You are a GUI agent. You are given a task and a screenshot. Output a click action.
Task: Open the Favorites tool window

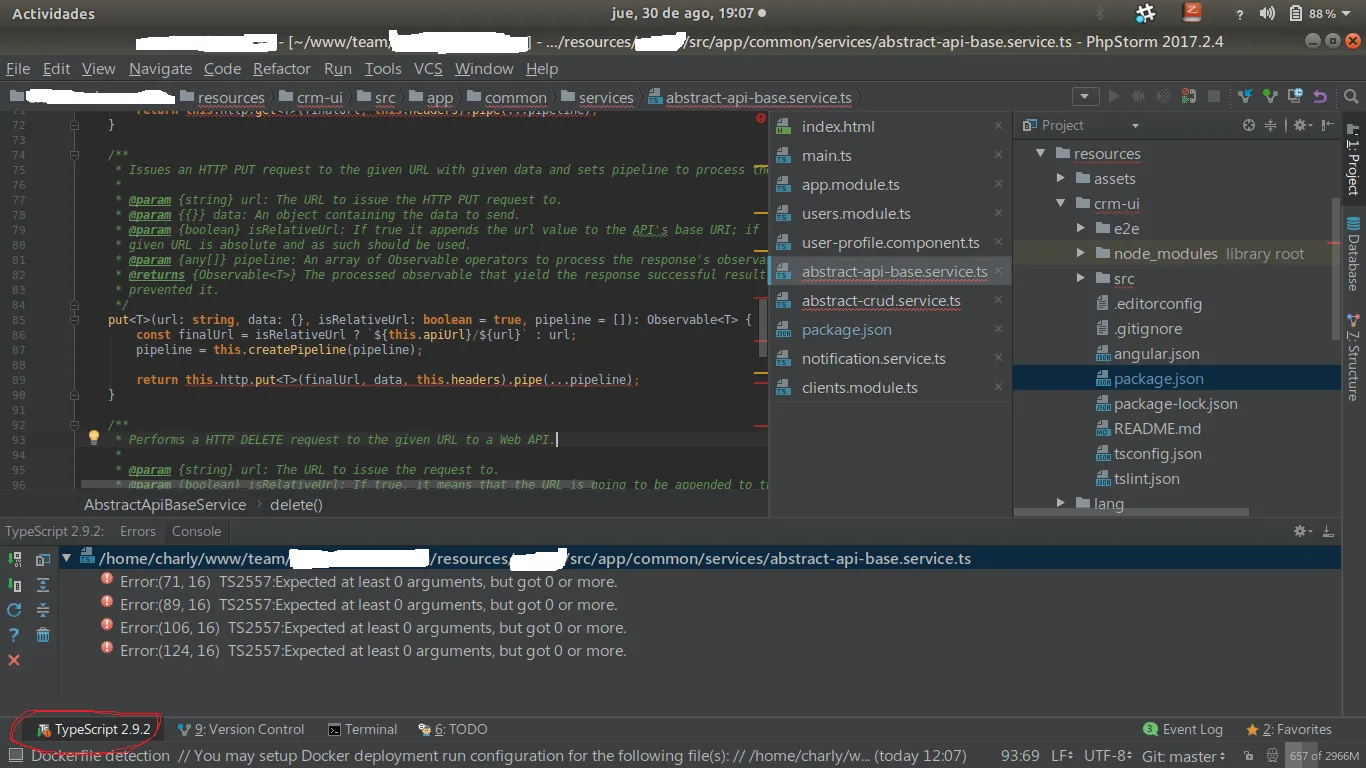(1289, 729)
